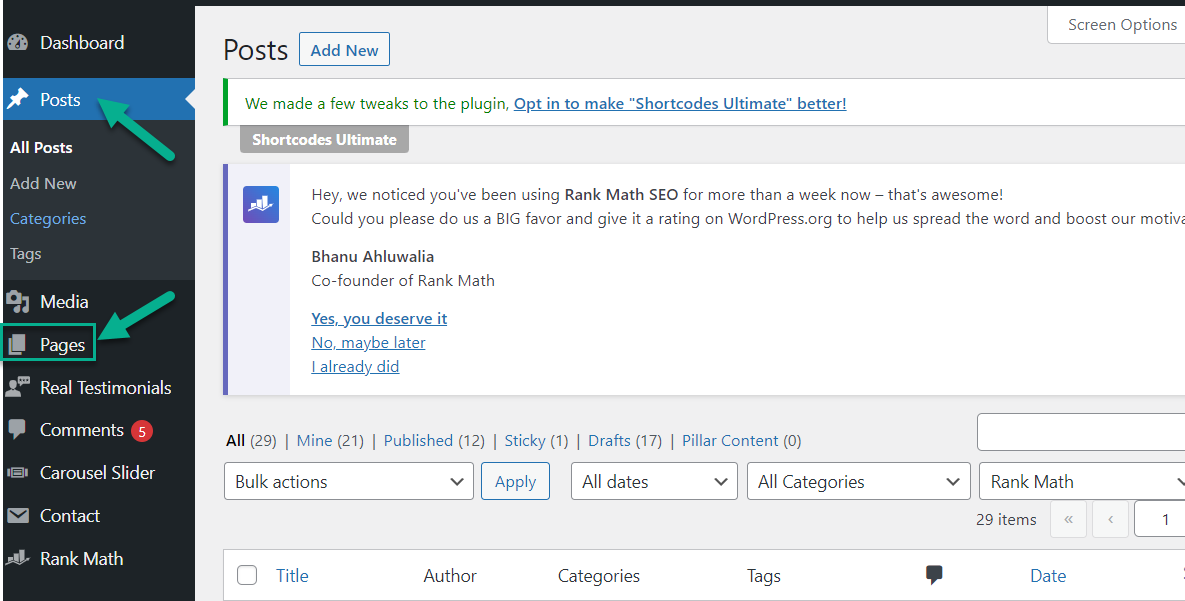The width and height of the screenshot is (1185, 601).
Task: Click the Shortcodes Ultimate label button
Action: coord(324,140)
